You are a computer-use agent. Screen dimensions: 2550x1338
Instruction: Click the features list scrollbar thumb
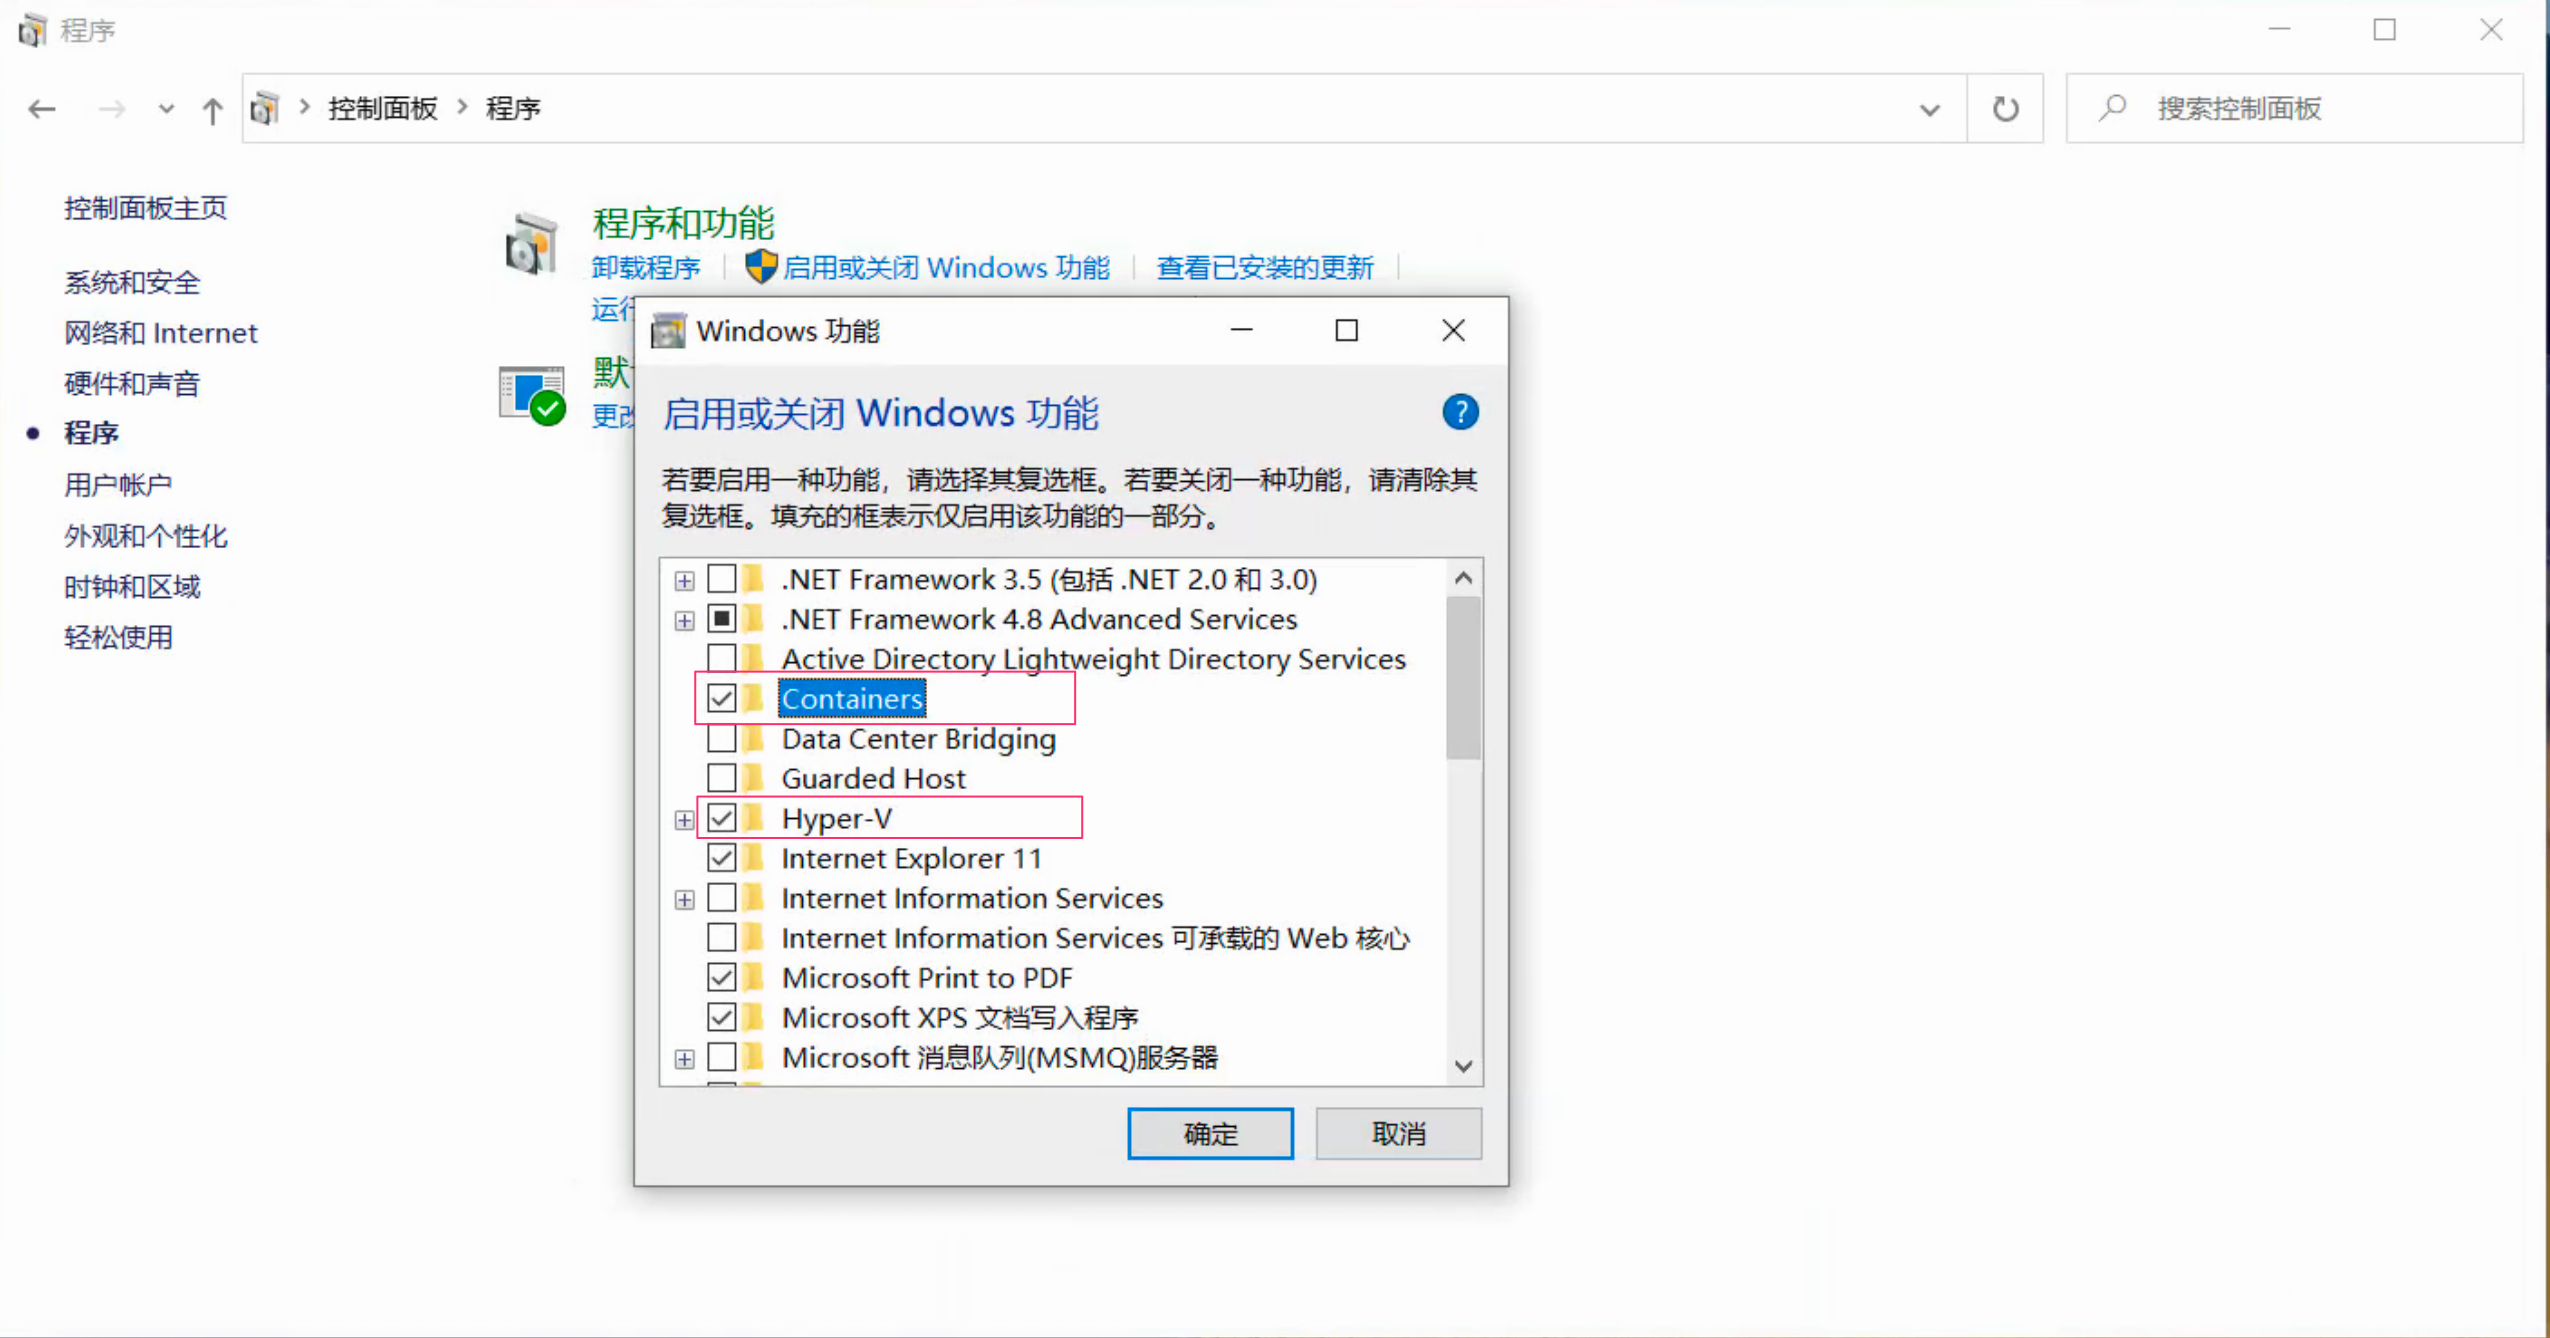point(1463,679)
